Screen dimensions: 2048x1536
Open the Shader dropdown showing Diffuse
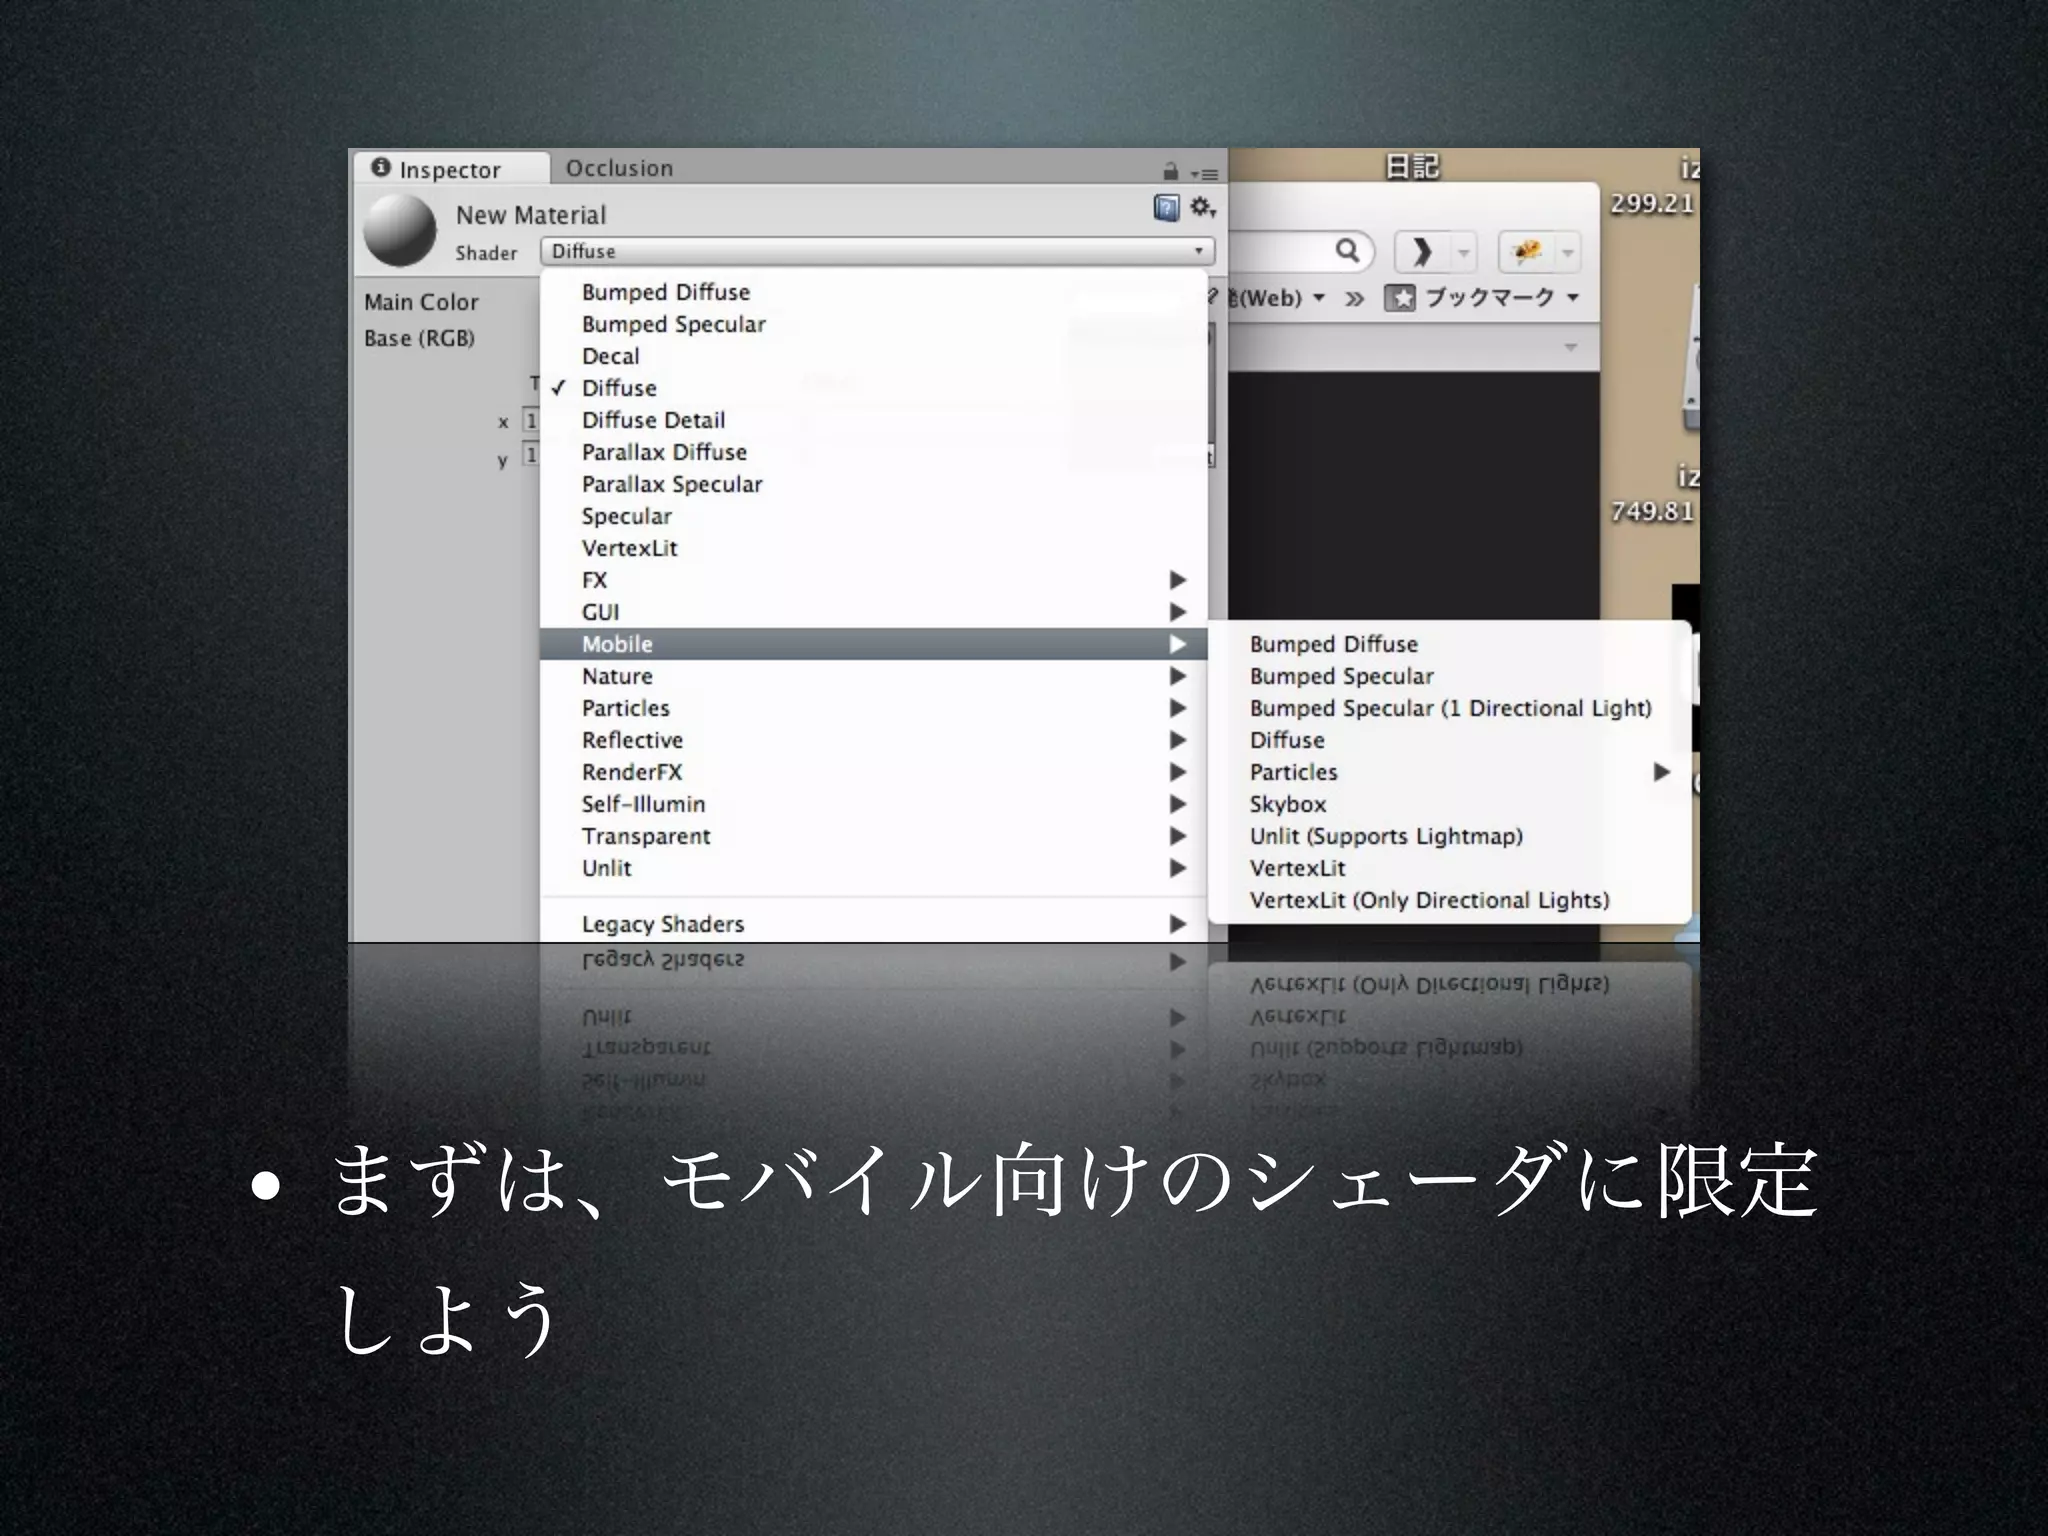coord(876,251)
